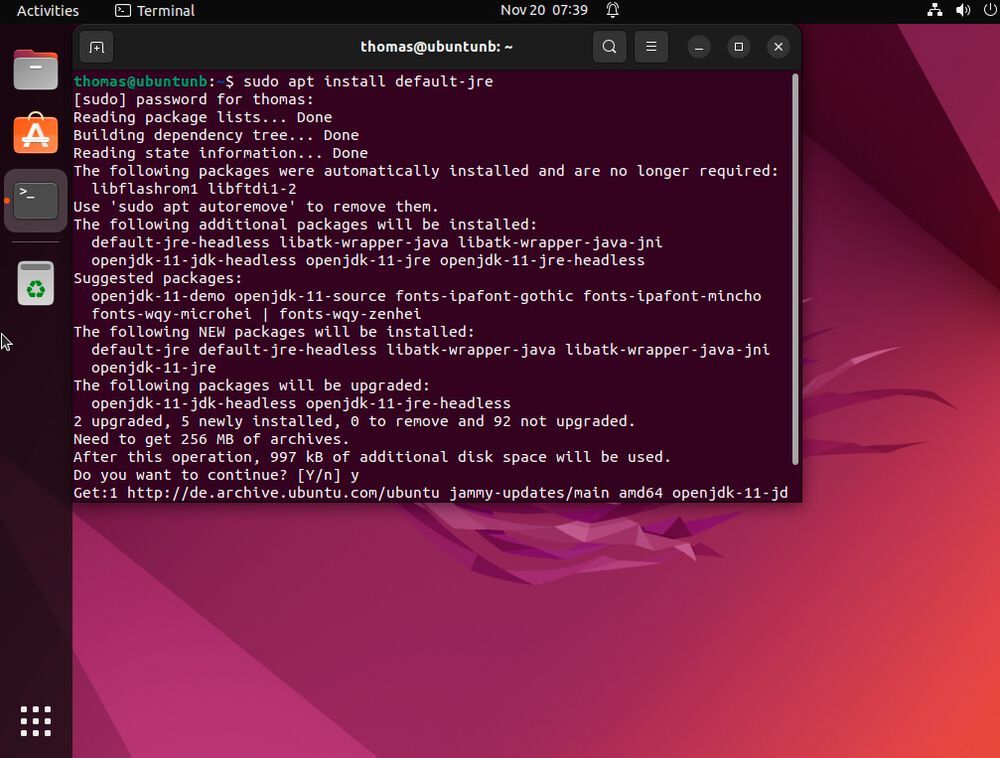Viewport: 1000px width, 758px height.
Task: Open a new terminal tab
Action: pos(96,47)
